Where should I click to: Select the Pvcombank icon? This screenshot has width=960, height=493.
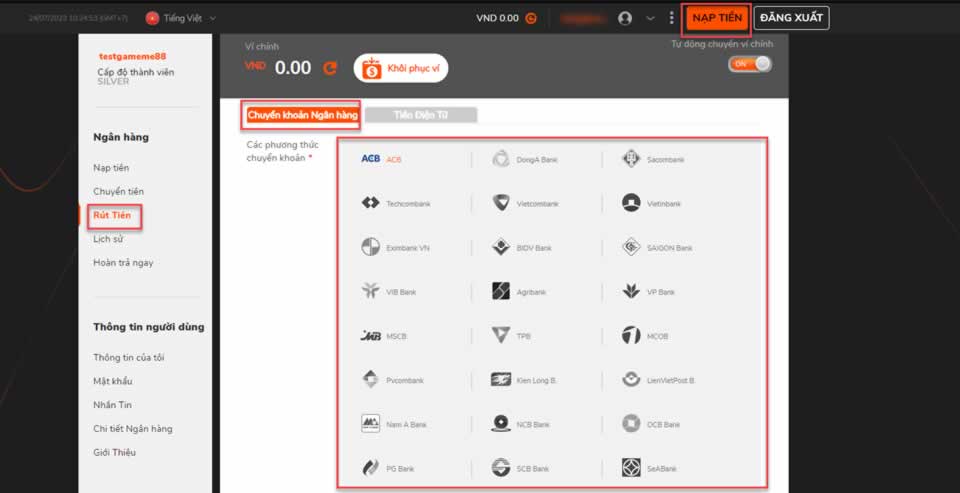(x=370, y=380)
